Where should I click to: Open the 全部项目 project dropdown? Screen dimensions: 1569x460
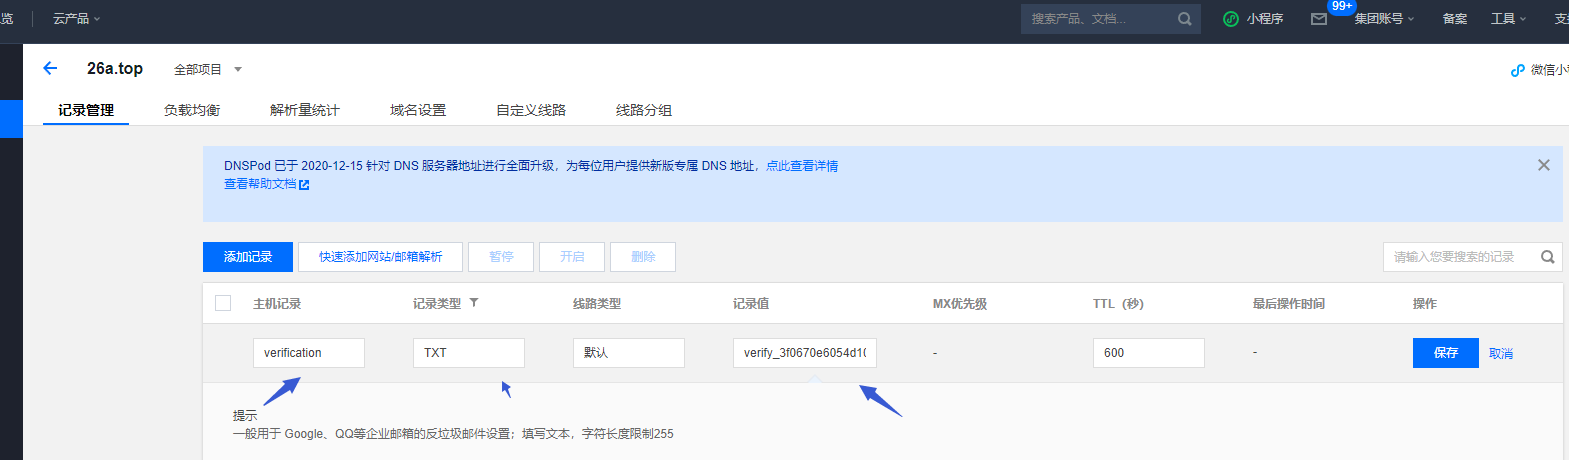[208, 69]
